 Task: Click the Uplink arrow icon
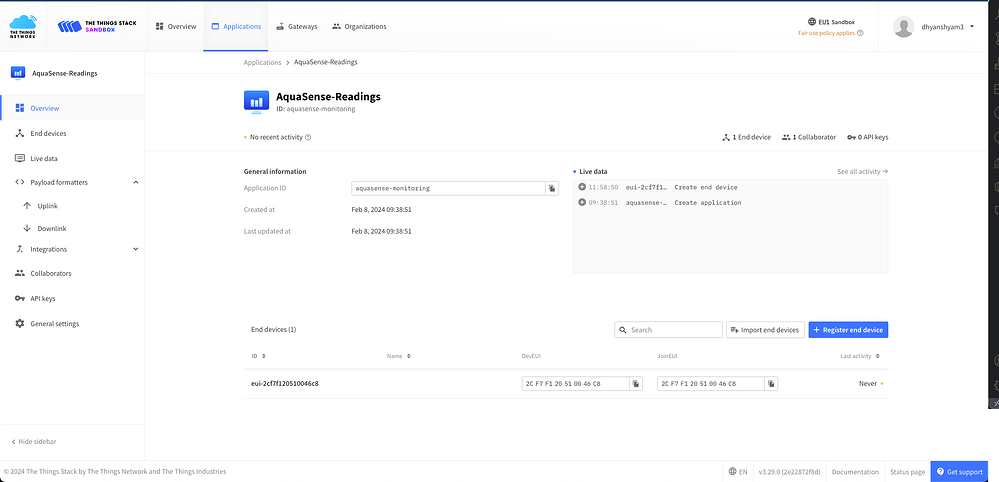(x=27, y=206)
